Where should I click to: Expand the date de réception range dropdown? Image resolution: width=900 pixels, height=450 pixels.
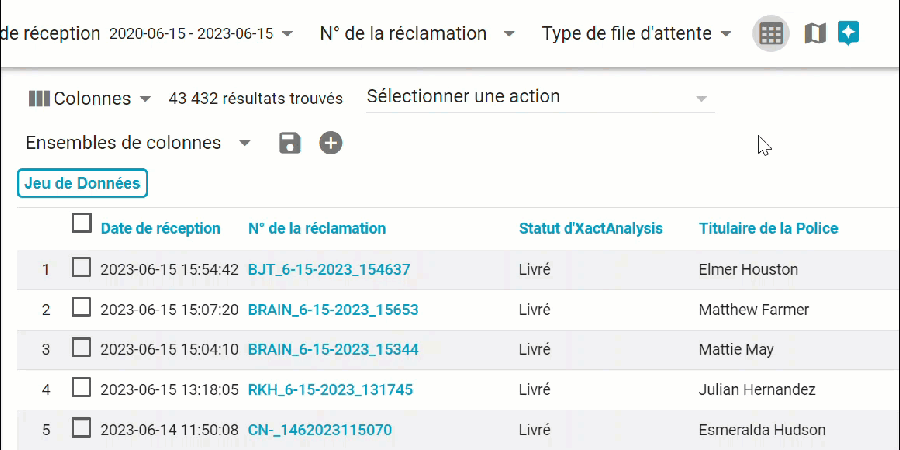[x=288, y=34]
